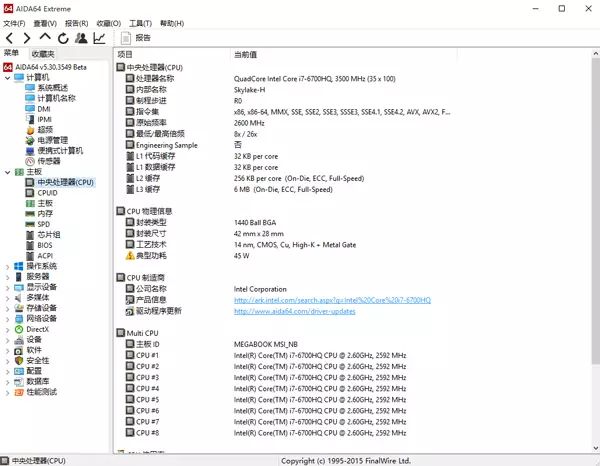Open the 报告(R) menu
The width and height of the screenshot is (600, 466).
[77, 23]
